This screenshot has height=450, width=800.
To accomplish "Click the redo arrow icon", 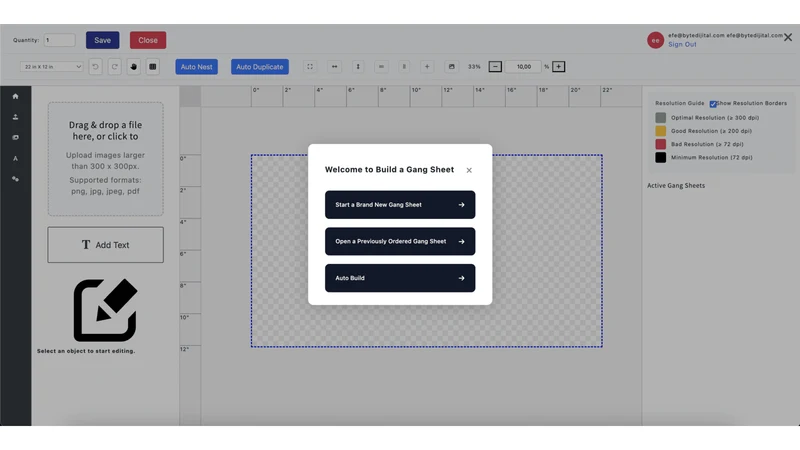I will (115, 67).
